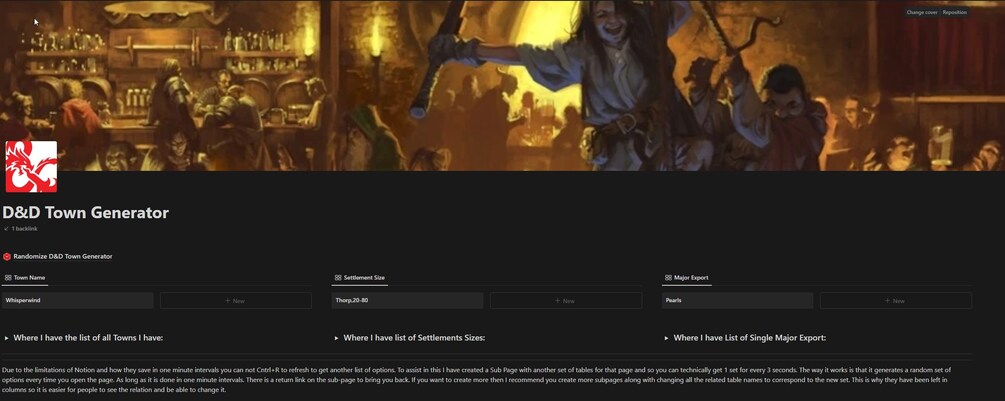The height and width of the screenshot is (401, 1005).
Task: Open Randomize D&D Town Generator page link
Action: coord(63,256)
